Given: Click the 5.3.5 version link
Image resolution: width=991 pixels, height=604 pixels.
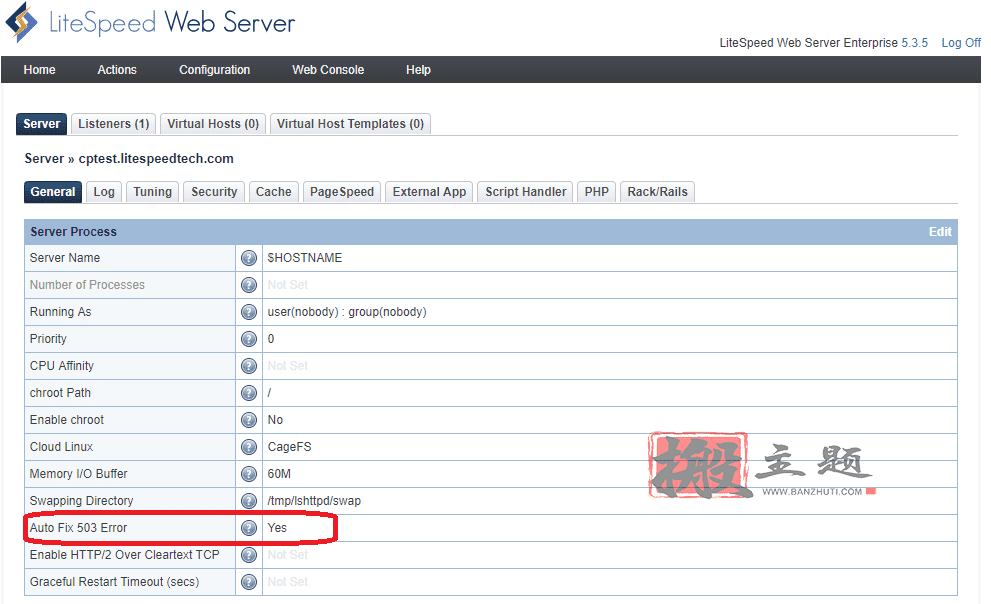Looking at the screenshot, I should (x=915, y=43).
